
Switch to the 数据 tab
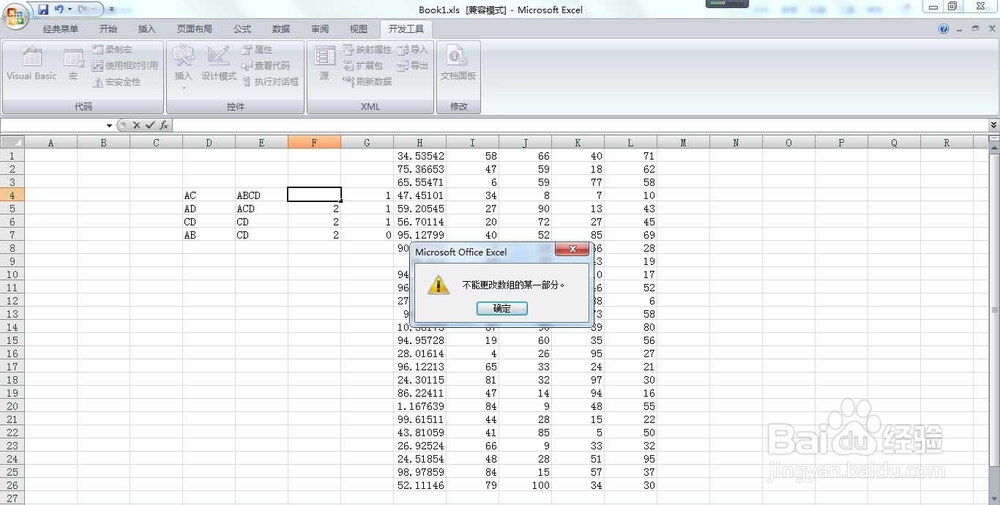(281, 29)
